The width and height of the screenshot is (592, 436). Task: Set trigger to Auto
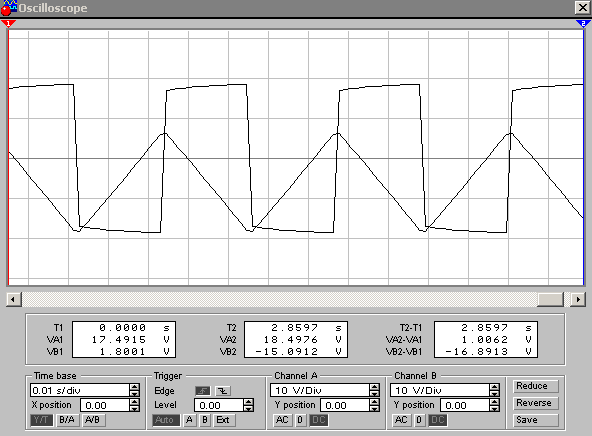[x=165, y=420]
